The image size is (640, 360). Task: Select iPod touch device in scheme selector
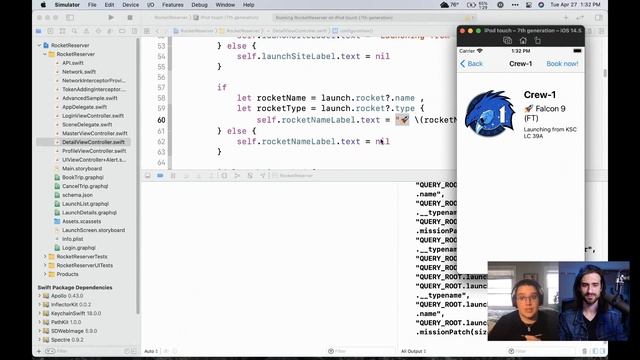(227, 18)
